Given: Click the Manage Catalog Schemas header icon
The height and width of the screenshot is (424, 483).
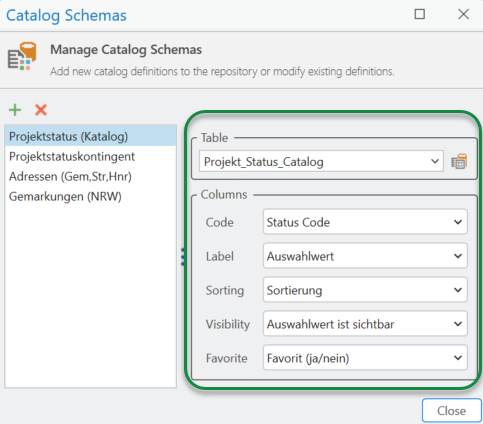Looking at the screenshot, I should click(x=22, y=56).
